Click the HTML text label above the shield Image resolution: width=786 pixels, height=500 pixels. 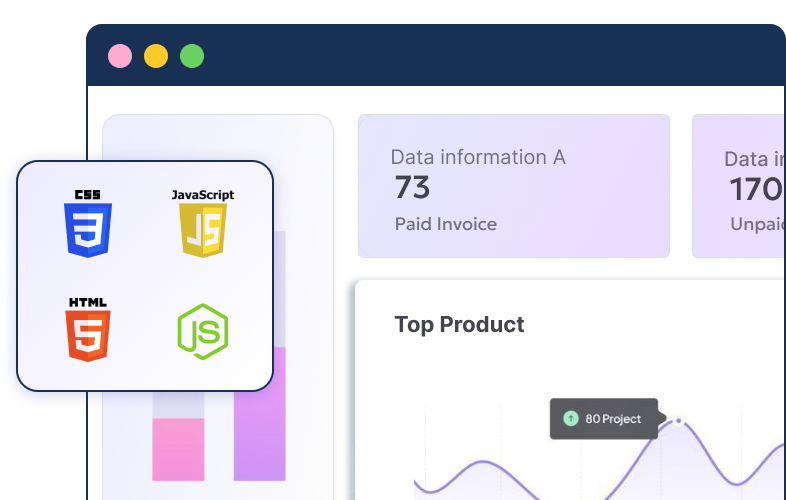coord(88,302)
